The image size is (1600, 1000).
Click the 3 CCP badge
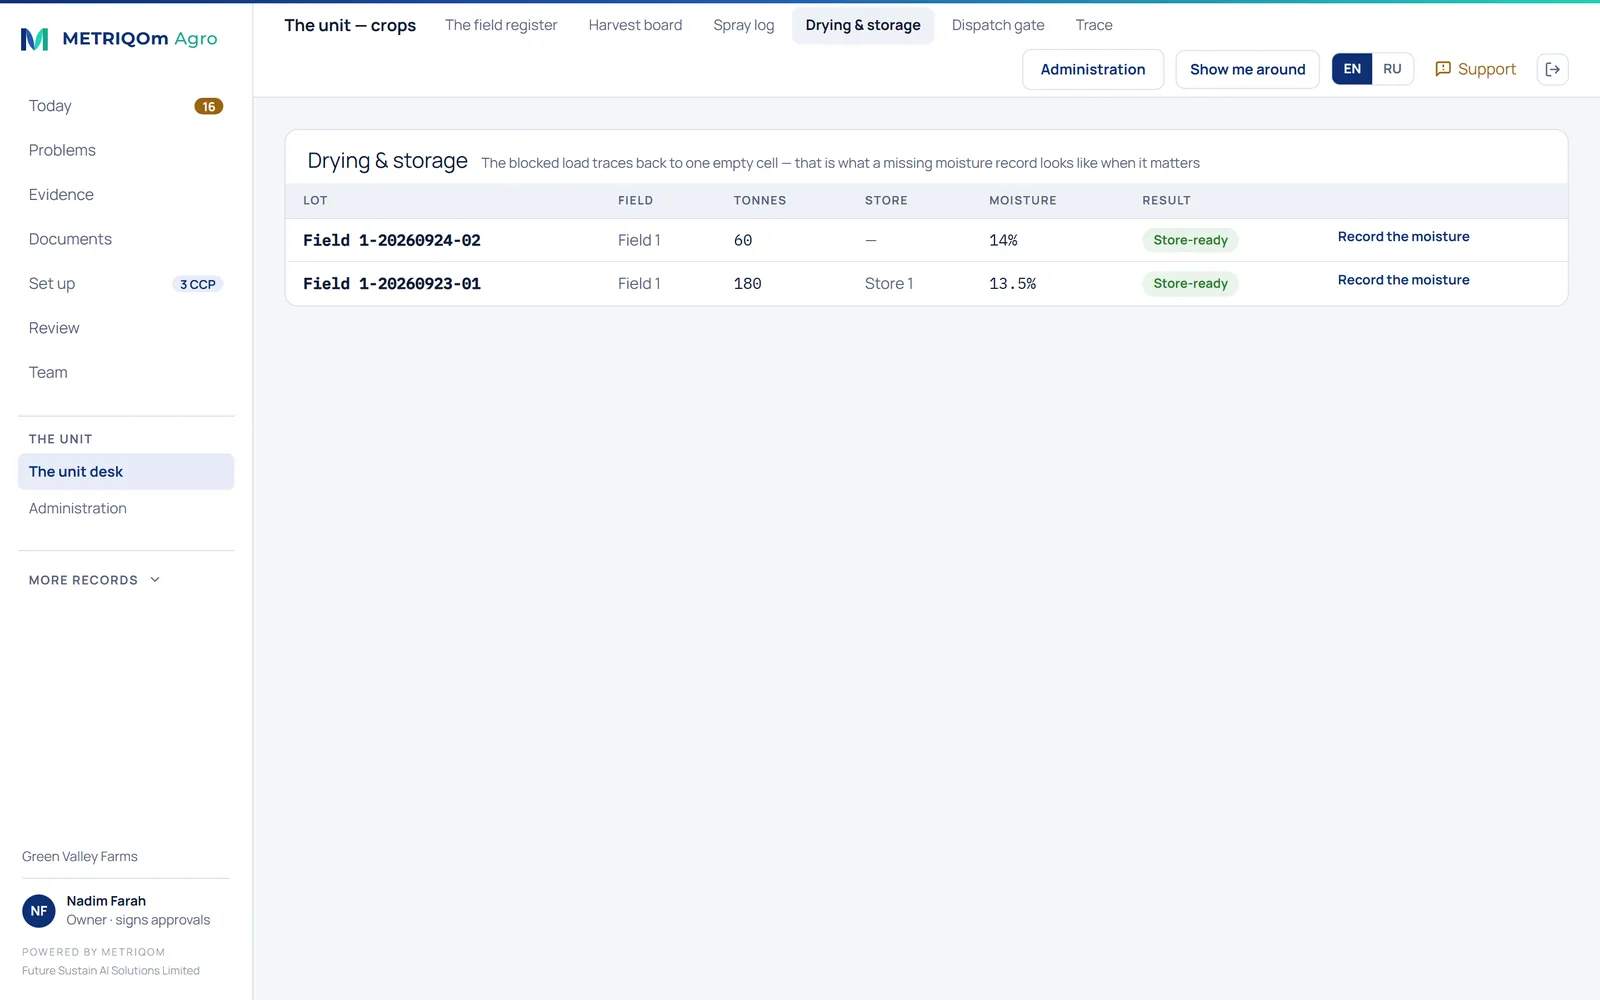pos(198,284)
